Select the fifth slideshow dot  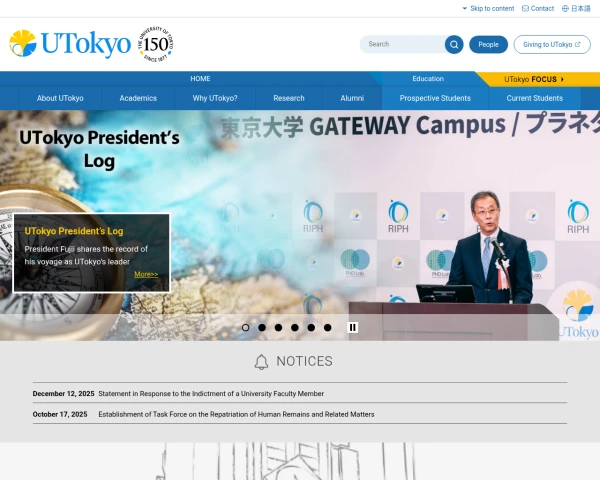pyautogui.click(x=311, y=328)
